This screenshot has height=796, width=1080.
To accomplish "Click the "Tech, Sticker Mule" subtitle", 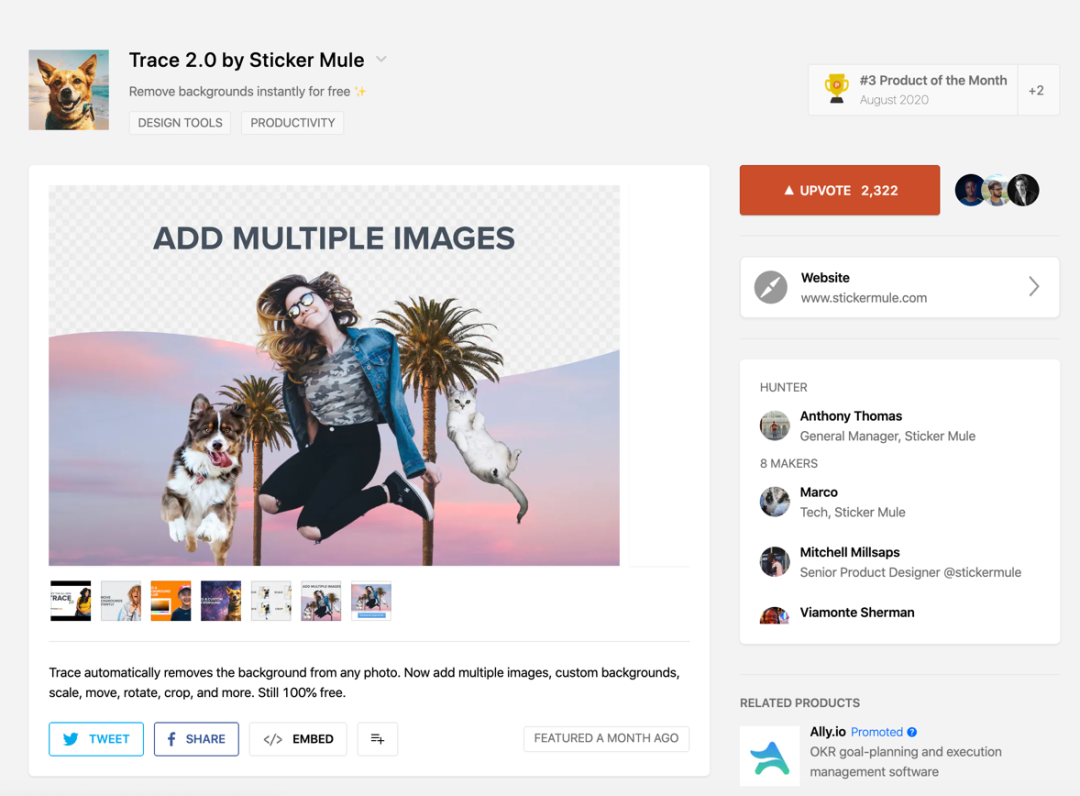I will [852, 512].
